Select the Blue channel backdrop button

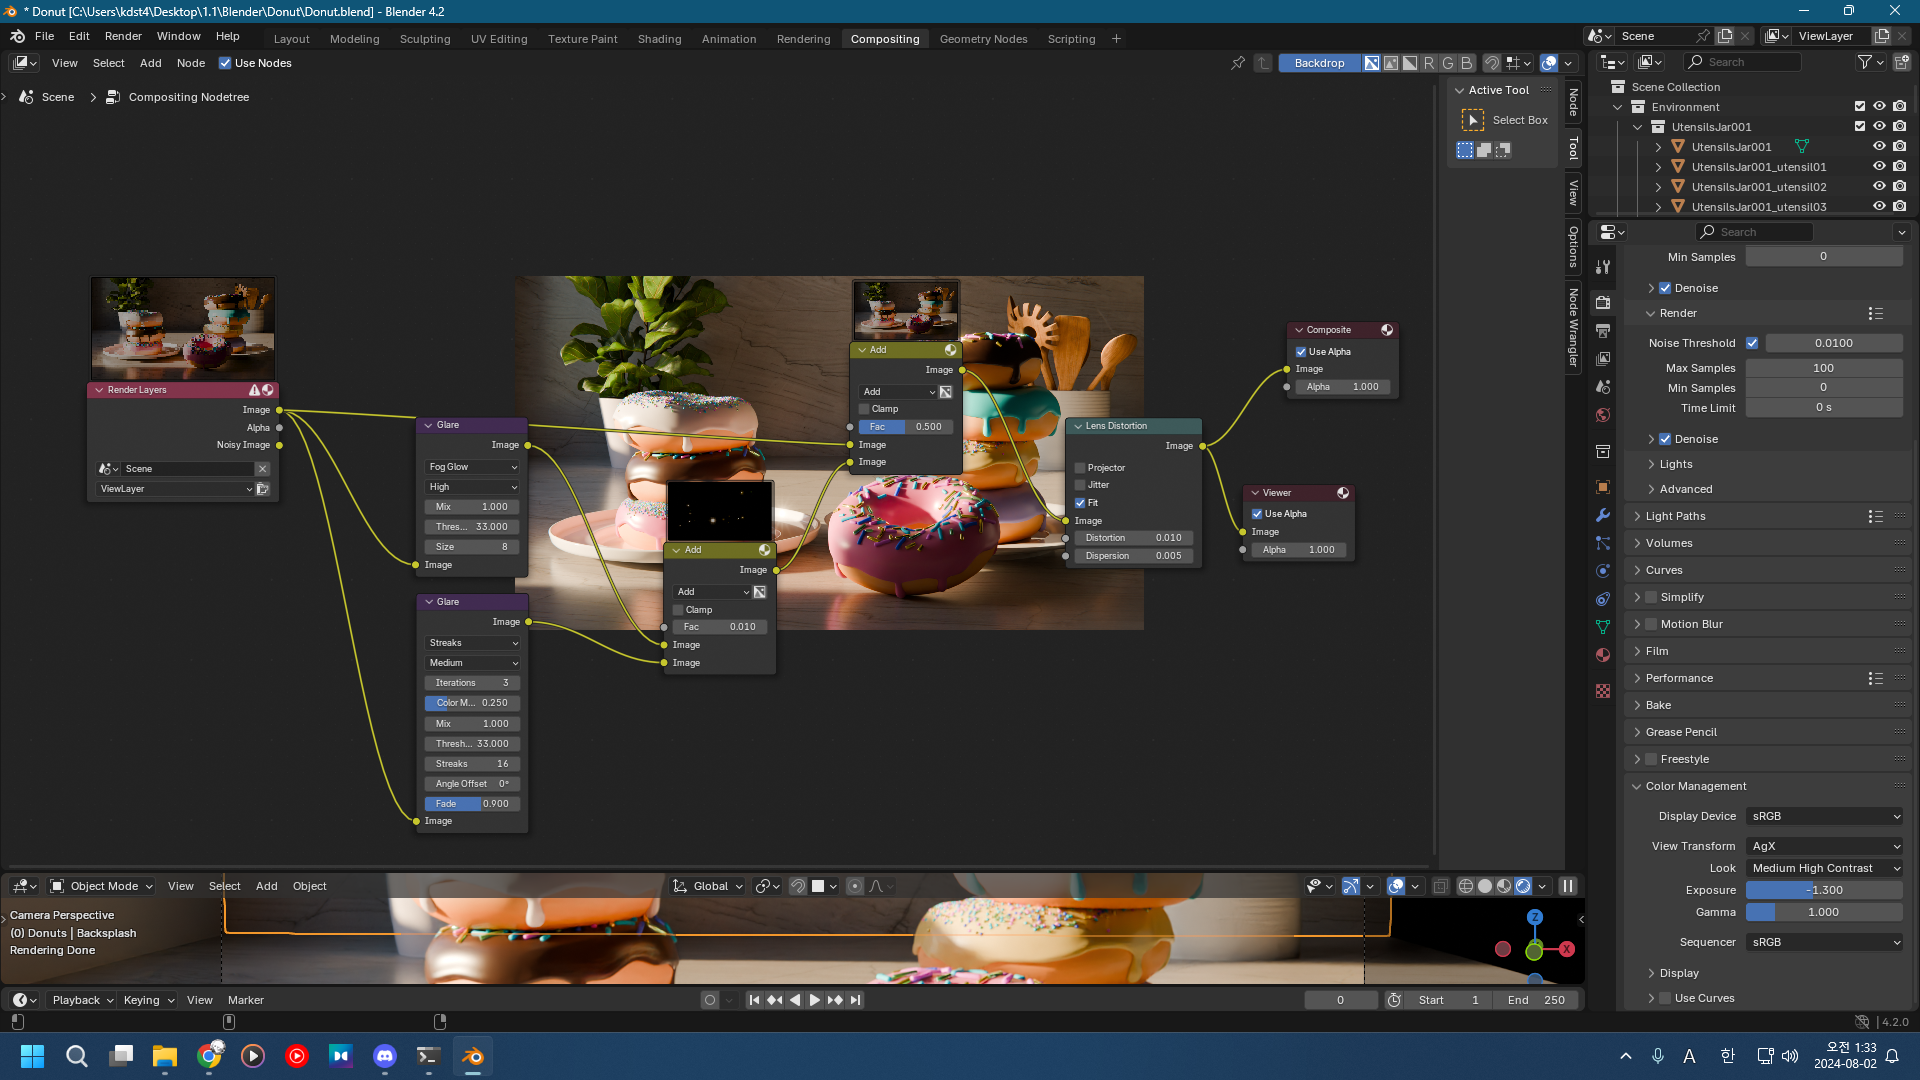coord(1467,63)
